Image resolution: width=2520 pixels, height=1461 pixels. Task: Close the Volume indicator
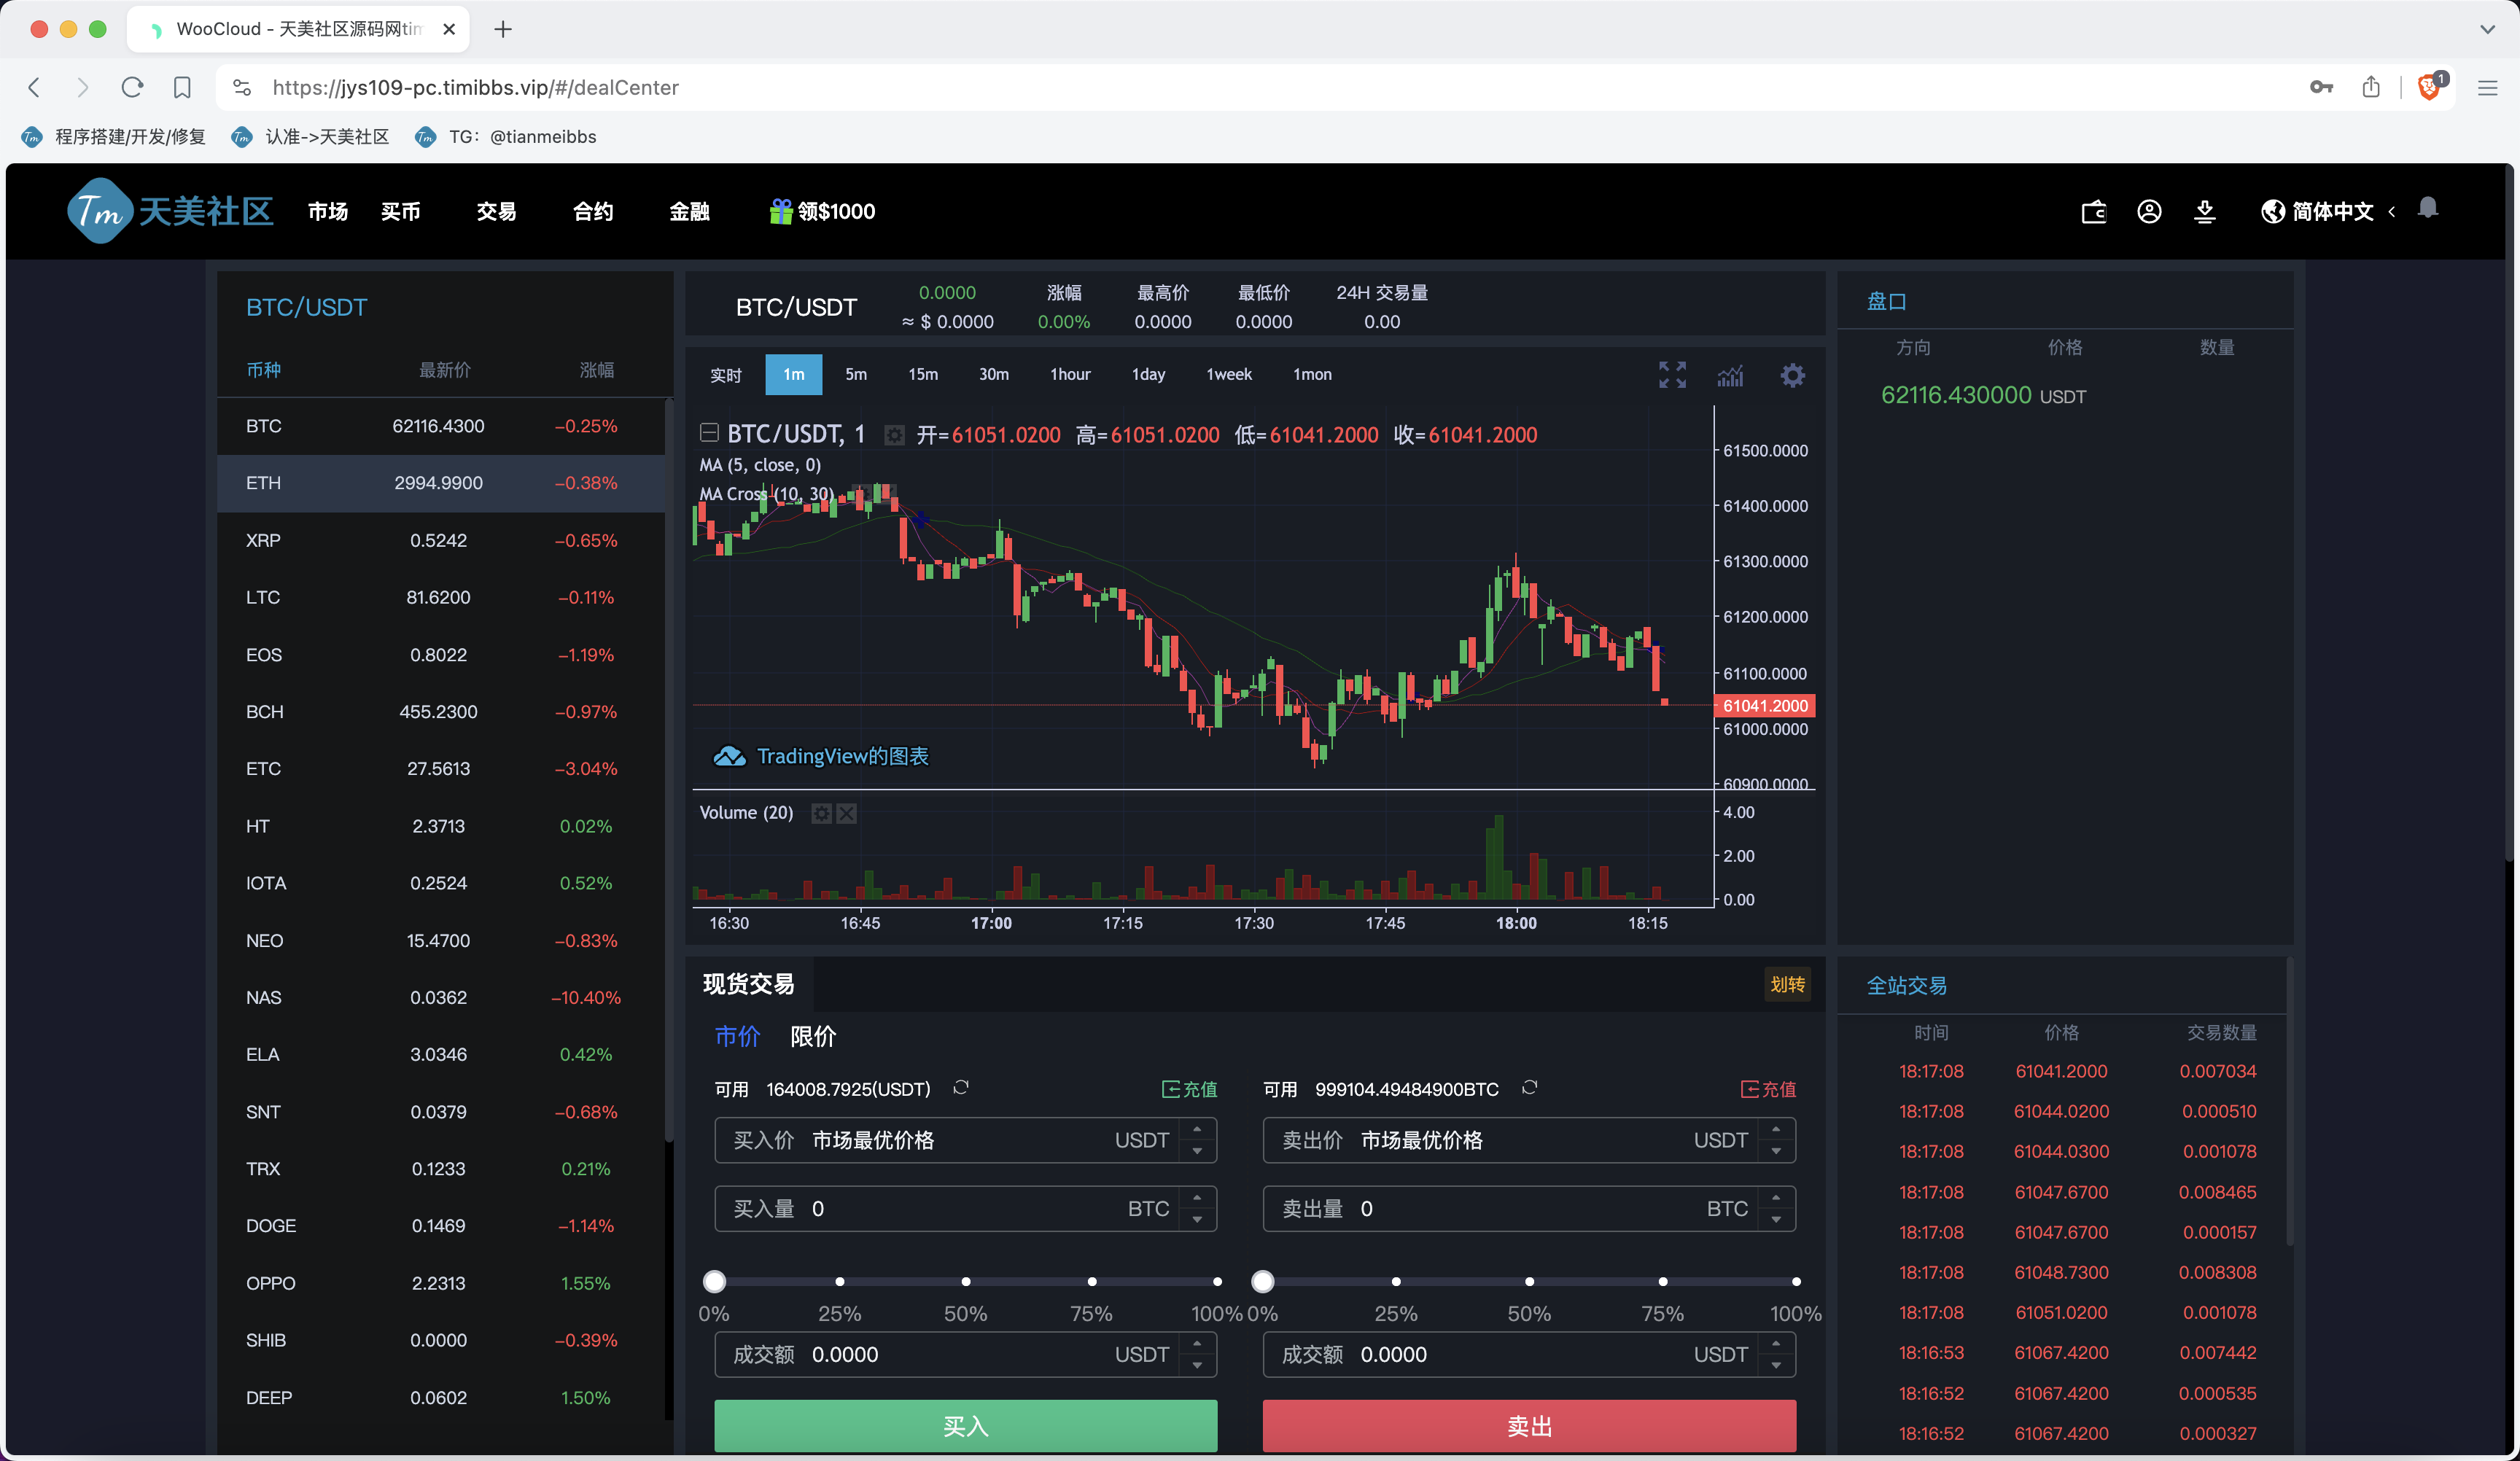(x=846, y=813)
